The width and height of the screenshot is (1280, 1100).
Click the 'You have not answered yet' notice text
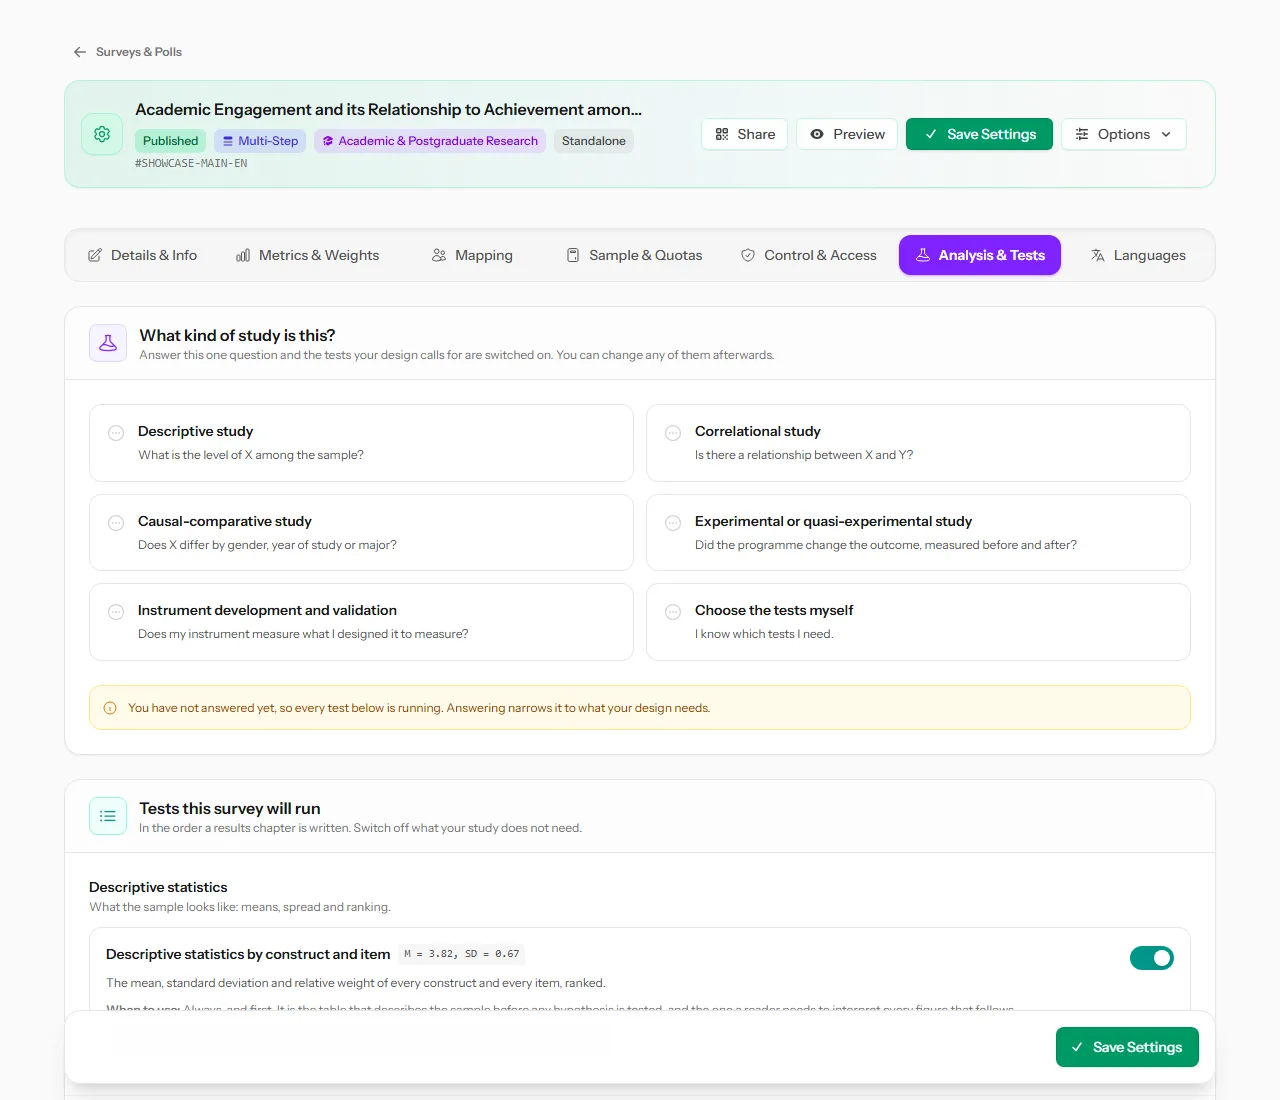pyautogui.click(x=419, y=708)
